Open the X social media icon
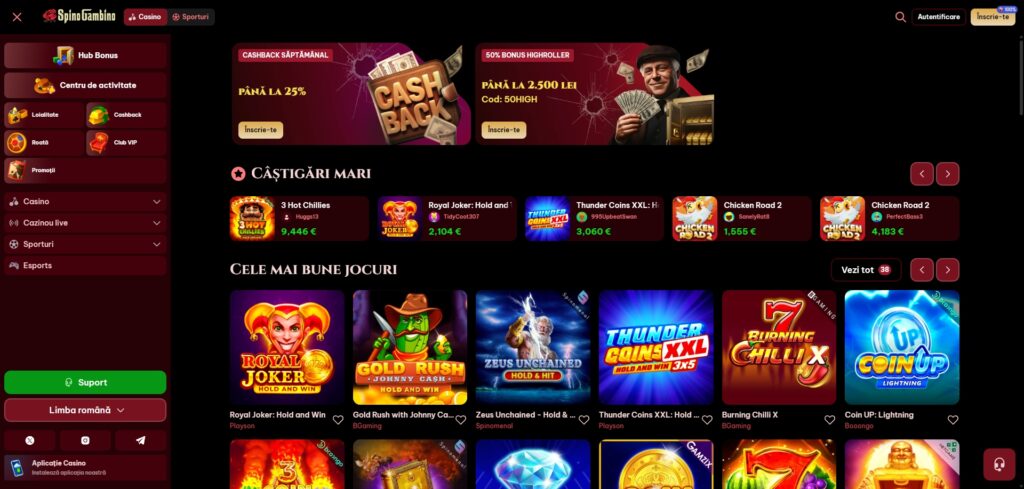 coord(30,441)
